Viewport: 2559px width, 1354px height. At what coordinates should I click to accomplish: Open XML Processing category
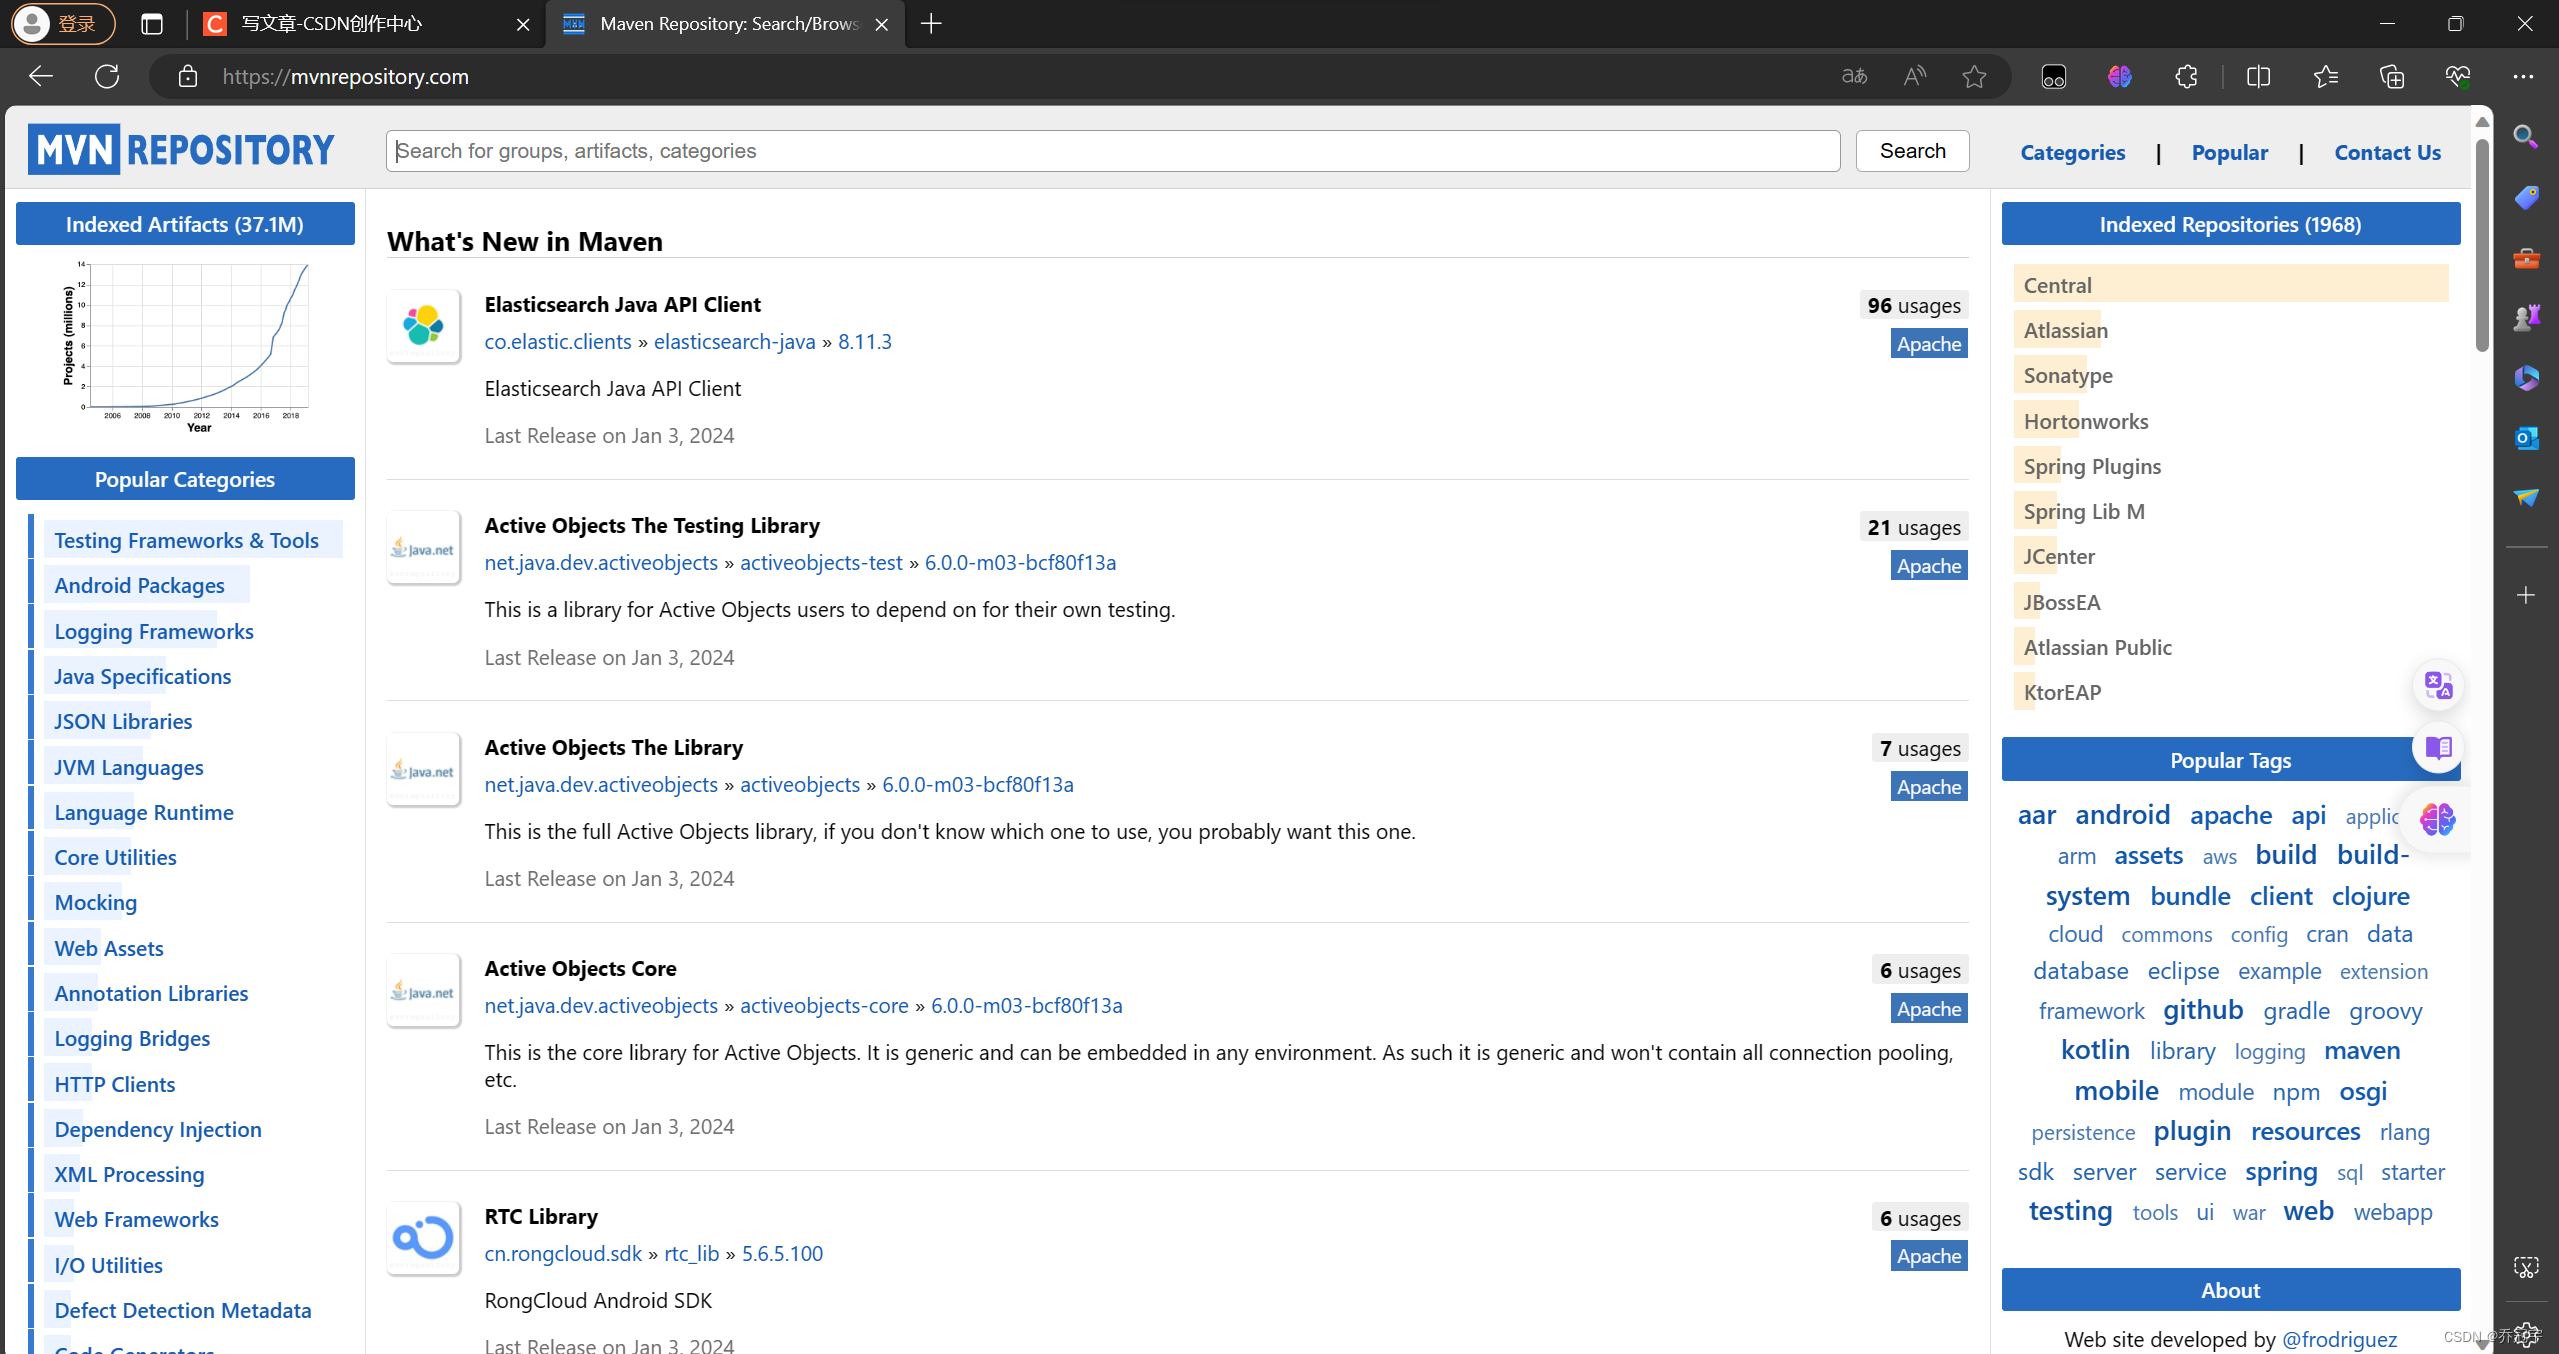(129, 1174)
